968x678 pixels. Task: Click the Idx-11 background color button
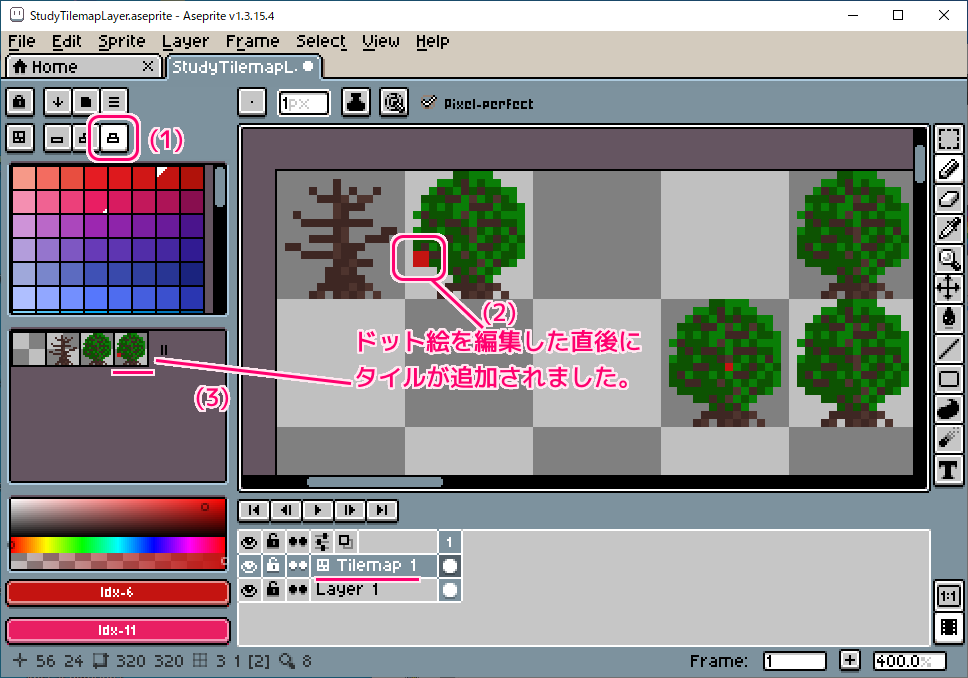pos(118,632)
